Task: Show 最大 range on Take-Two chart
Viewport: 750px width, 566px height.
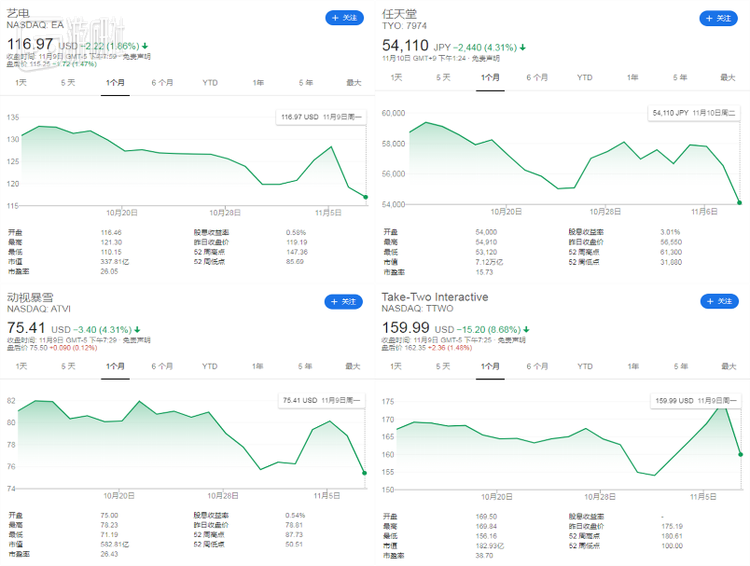Action: [728, 366]
